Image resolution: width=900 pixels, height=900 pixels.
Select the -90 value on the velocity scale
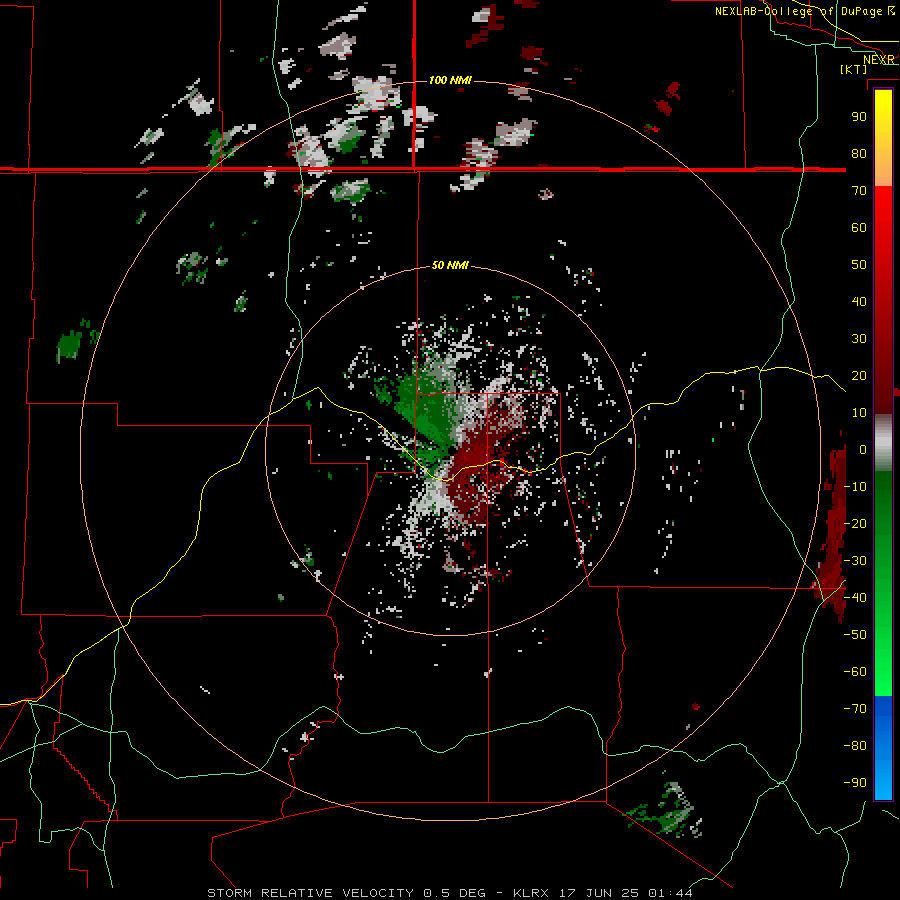pyautogui.click(x=855, y=783)
